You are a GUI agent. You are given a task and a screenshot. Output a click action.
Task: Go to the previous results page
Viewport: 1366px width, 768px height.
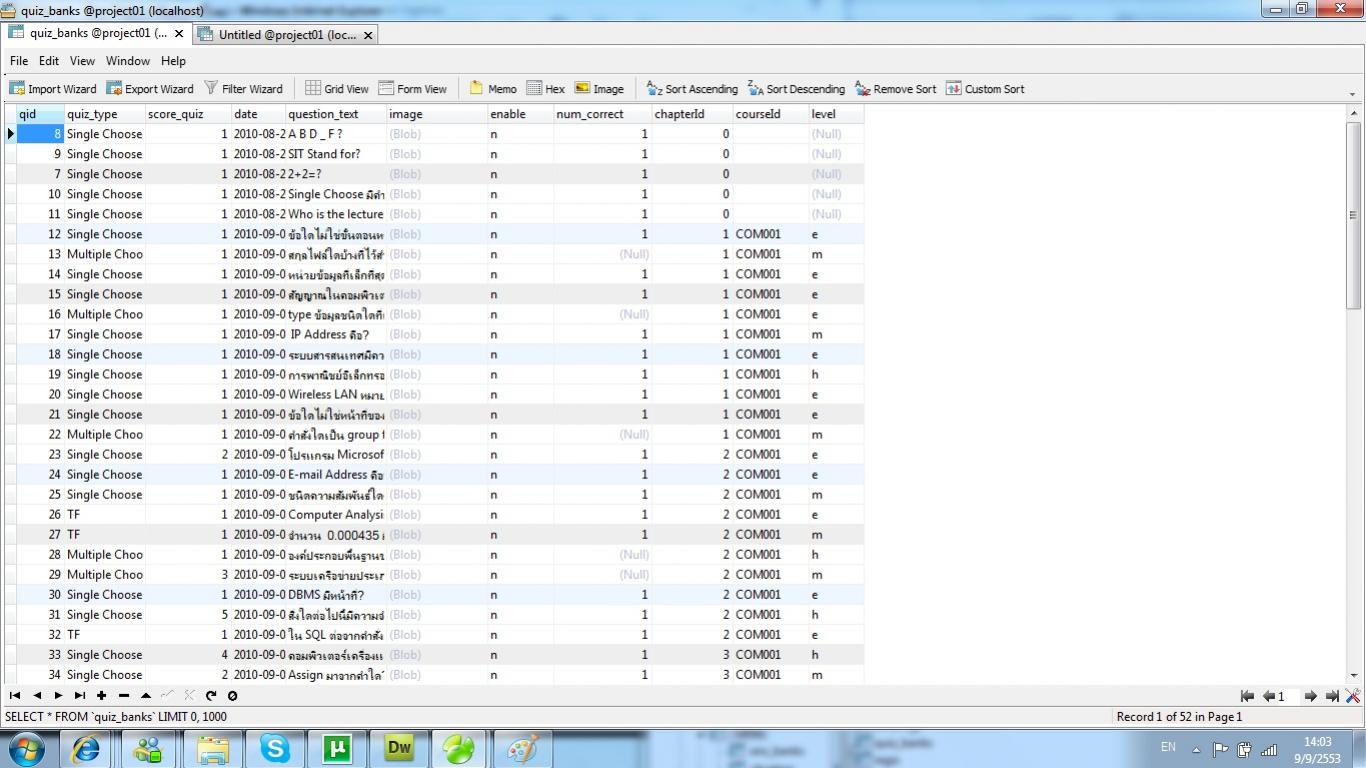pyautogui.click(x=1268, y=697)
